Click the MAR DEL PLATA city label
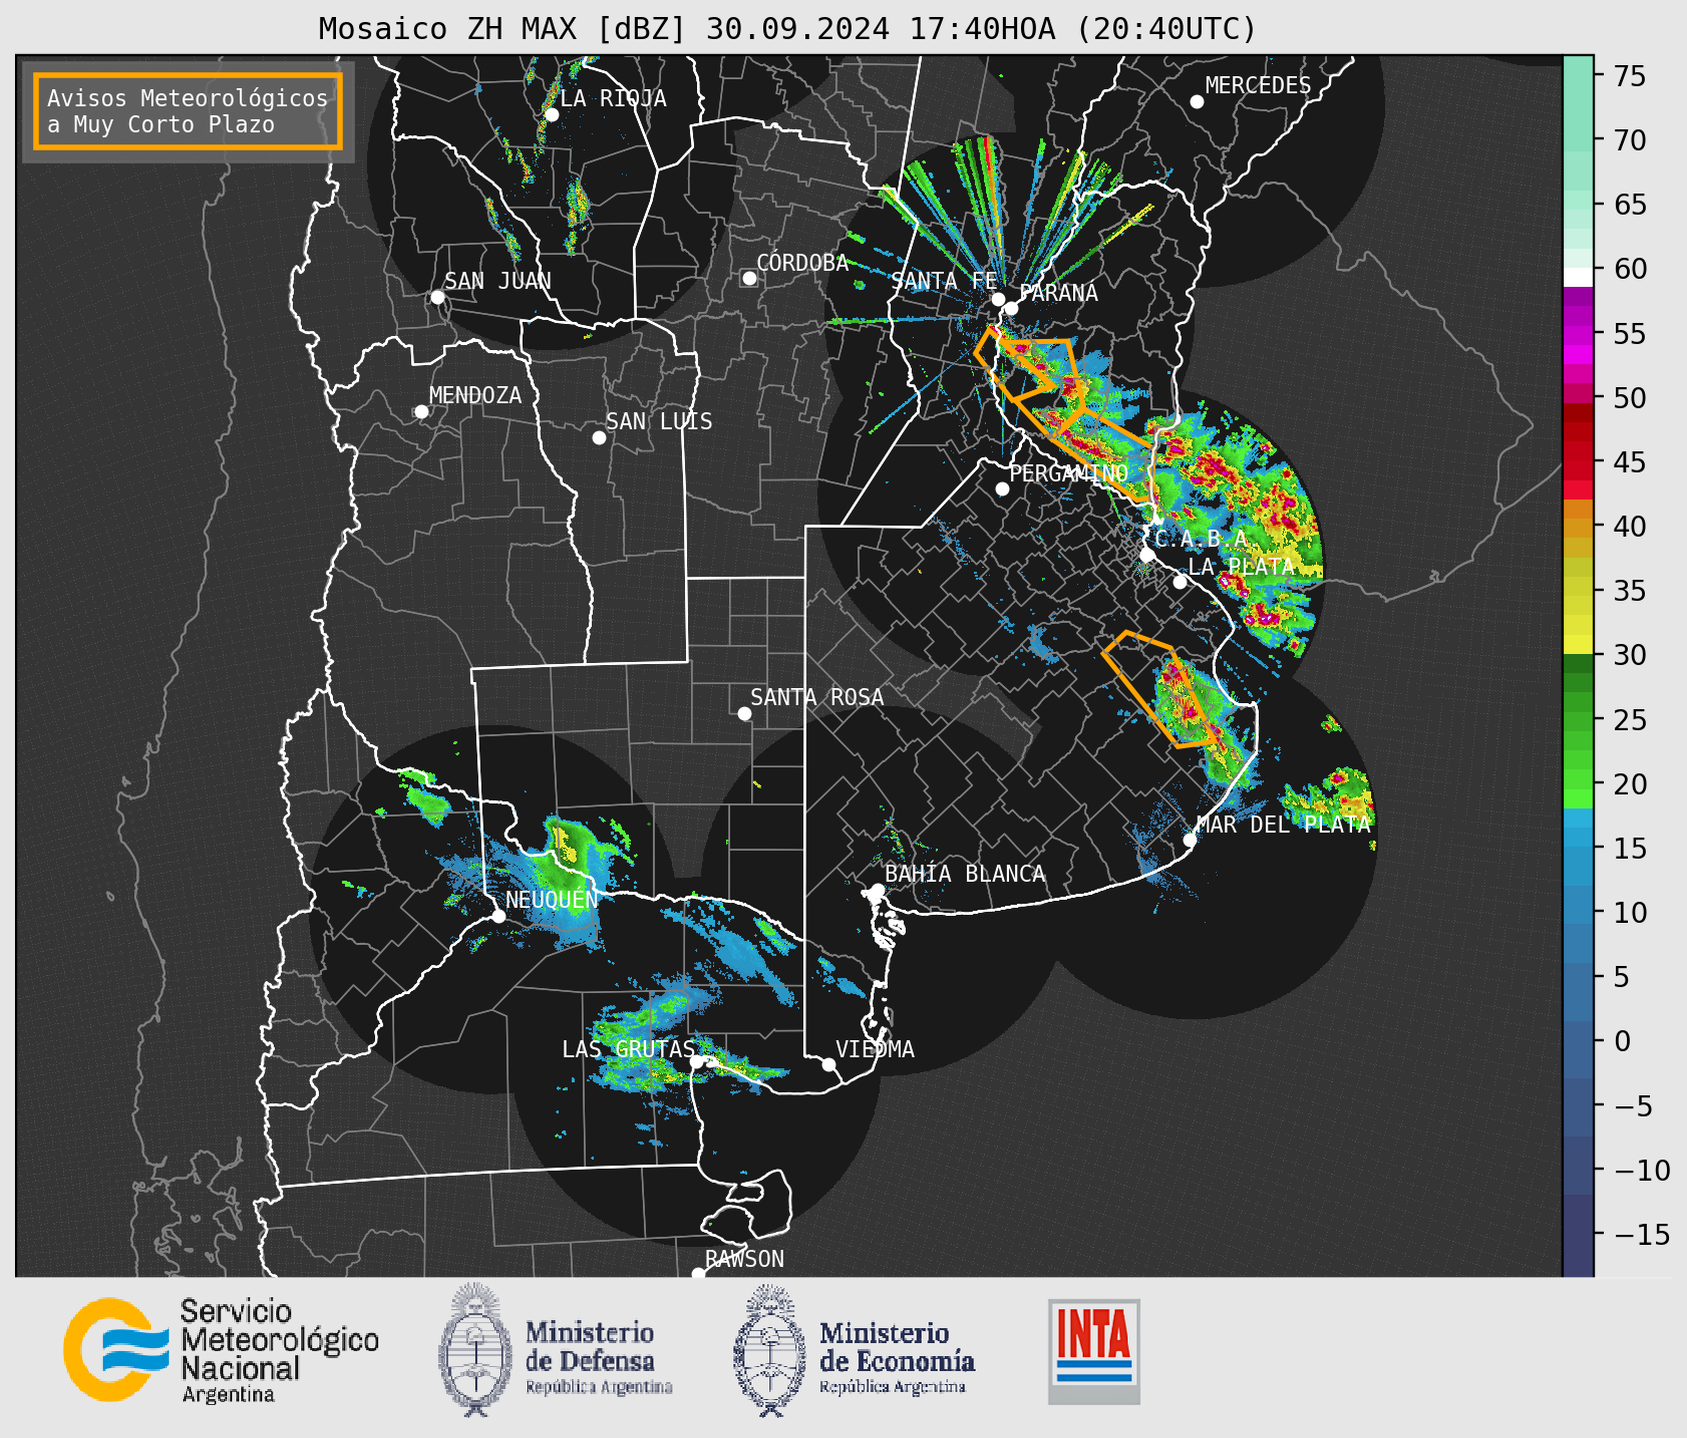This screenshot has width=1687, height=1438. pos(1283,824)
